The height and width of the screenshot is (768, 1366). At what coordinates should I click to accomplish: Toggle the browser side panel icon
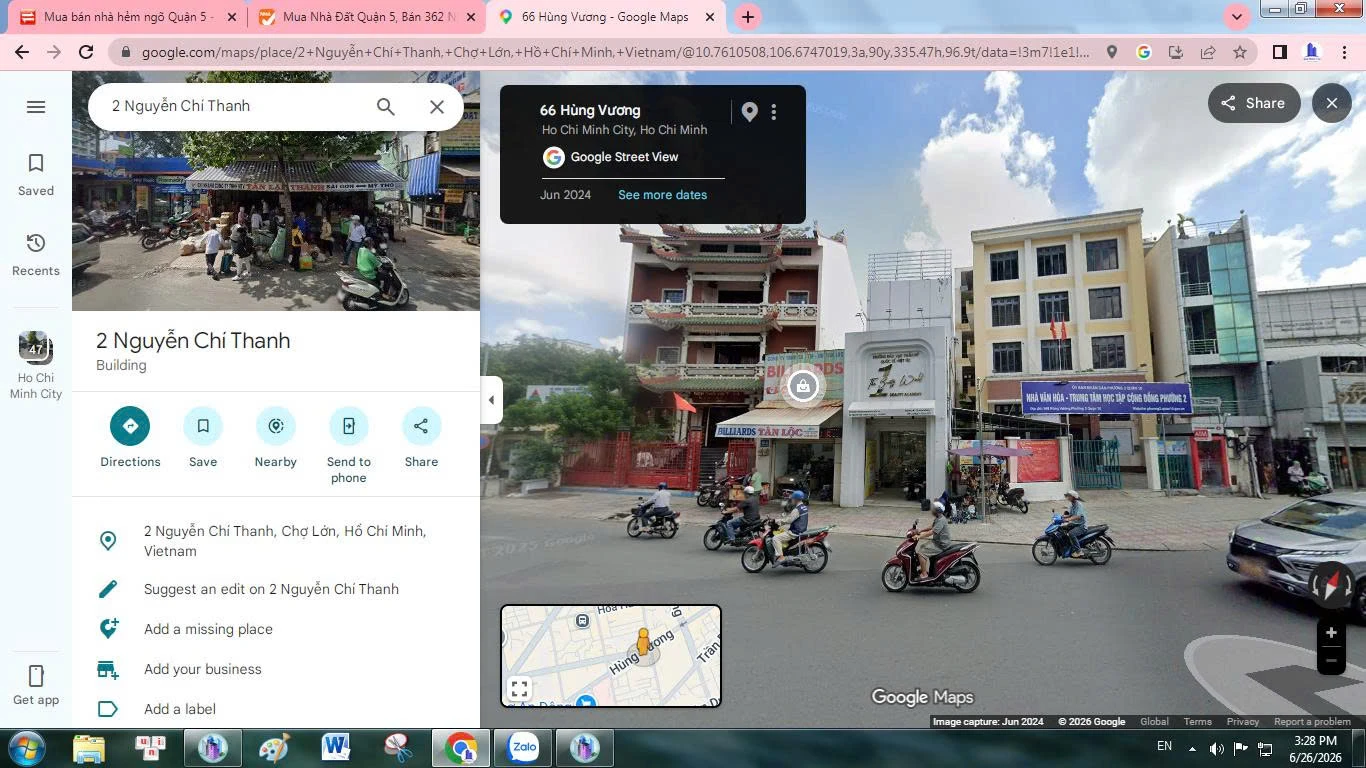coord(1279,52)
